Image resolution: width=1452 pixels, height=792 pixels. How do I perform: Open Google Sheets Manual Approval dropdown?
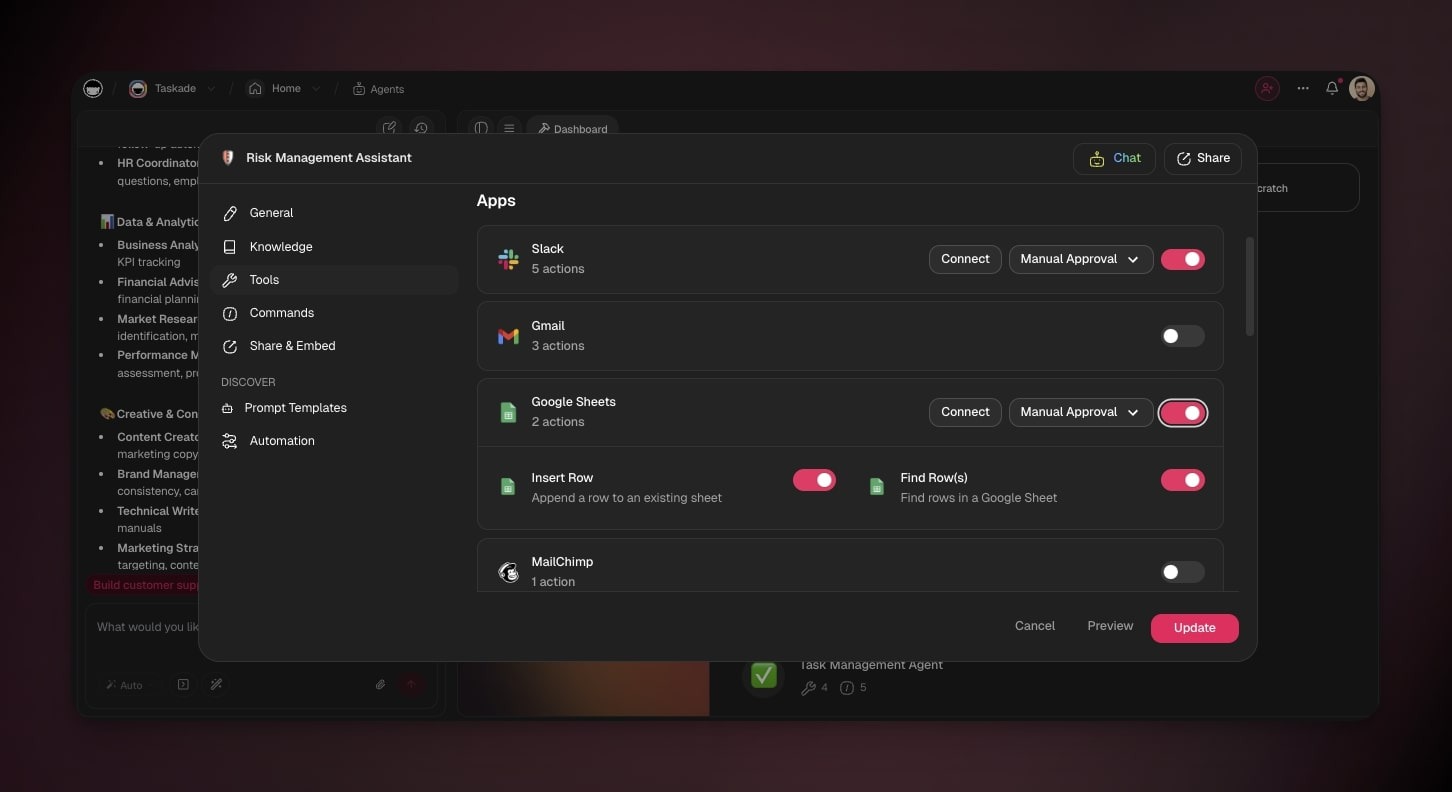tap(1080, 412)
